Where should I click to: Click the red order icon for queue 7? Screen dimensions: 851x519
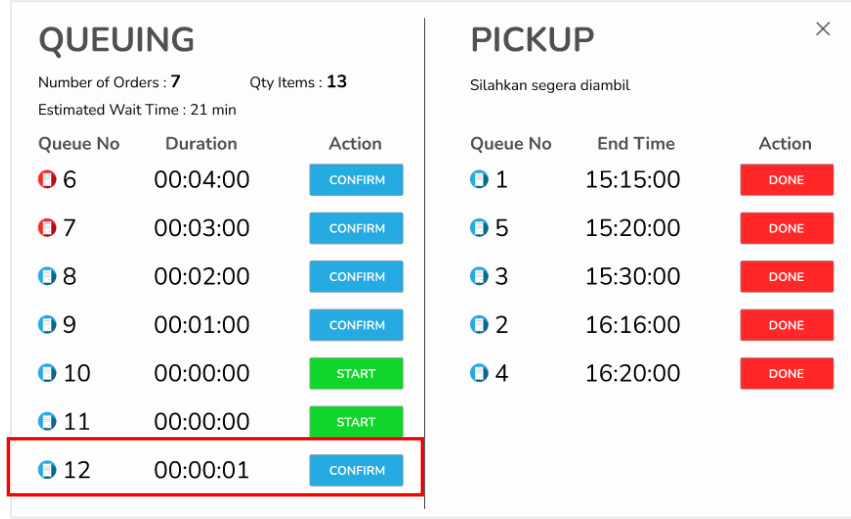click(47, 228)
